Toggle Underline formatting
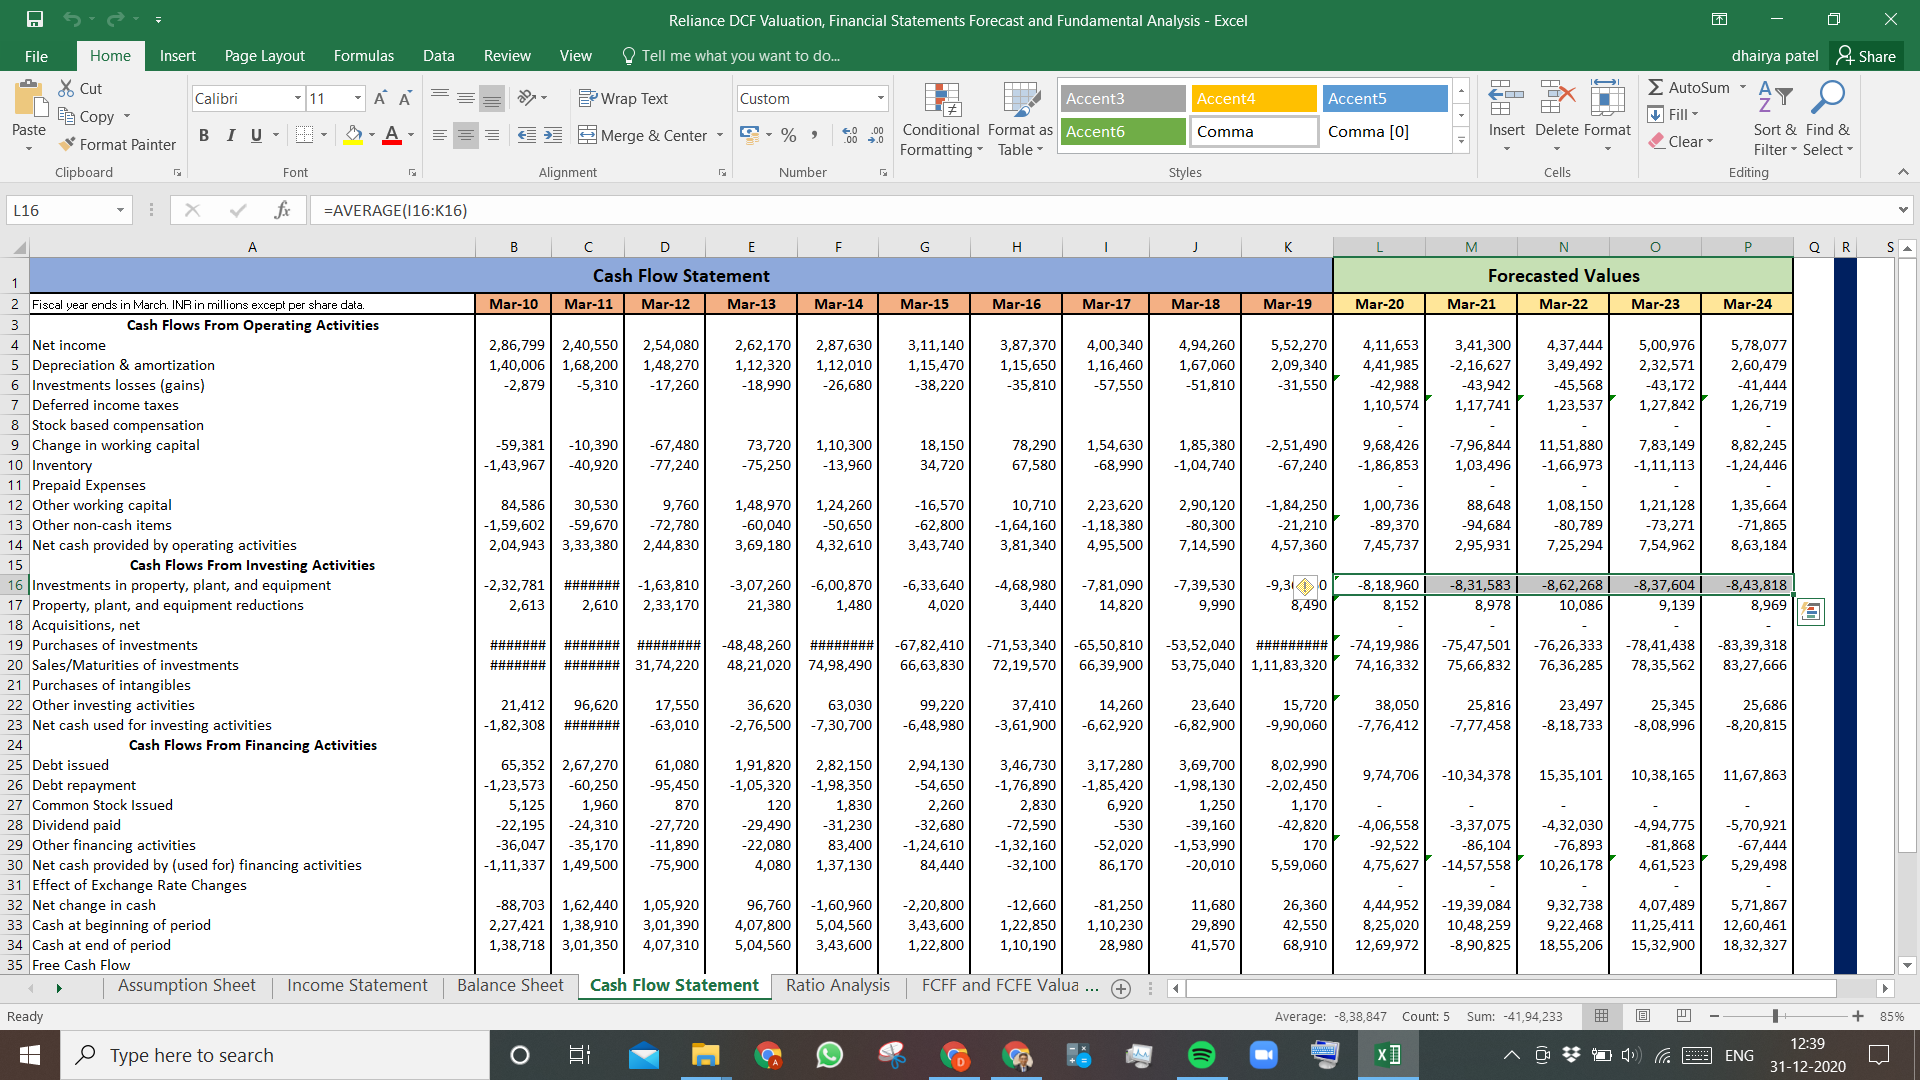 [256, 135]
